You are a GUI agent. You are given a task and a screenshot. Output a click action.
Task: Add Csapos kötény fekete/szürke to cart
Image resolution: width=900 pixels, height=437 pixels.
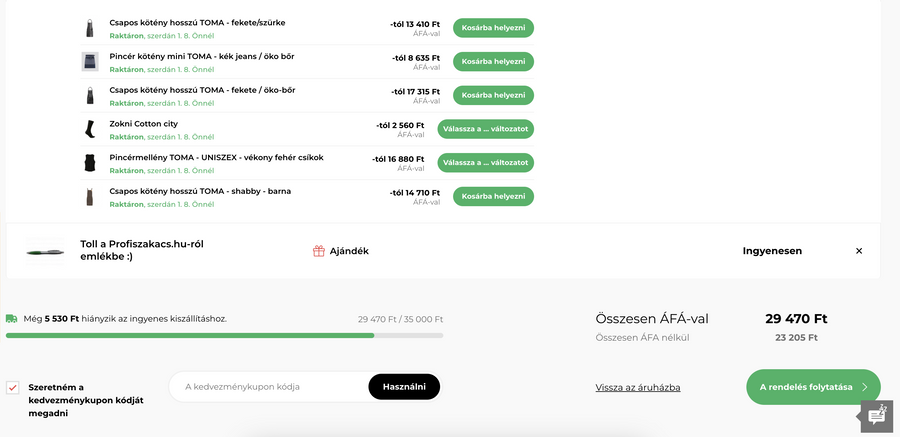(493, 28)
